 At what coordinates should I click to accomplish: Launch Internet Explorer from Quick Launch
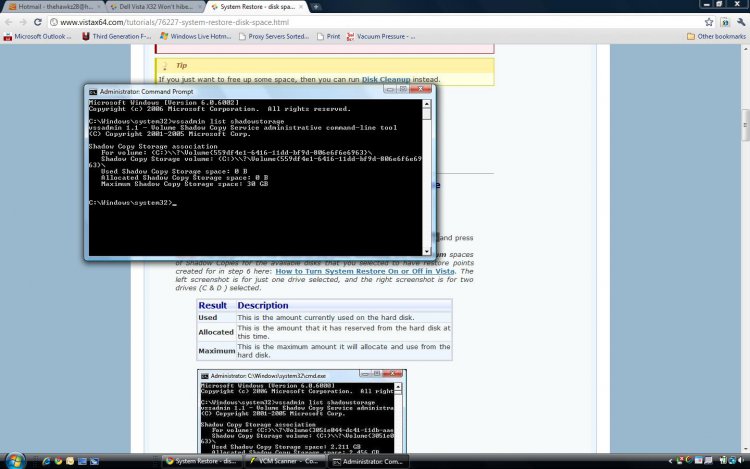pyautogui.click(x=46, y=461)
